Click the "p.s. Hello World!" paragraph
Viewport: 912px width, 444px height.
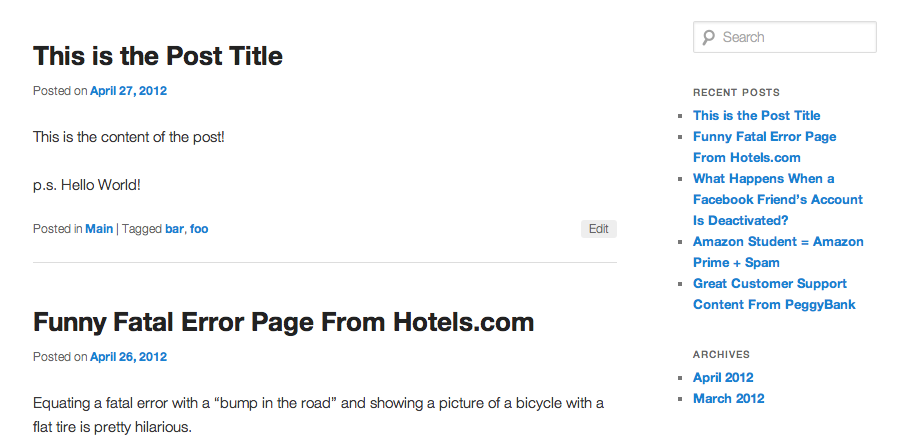(87, 186)
